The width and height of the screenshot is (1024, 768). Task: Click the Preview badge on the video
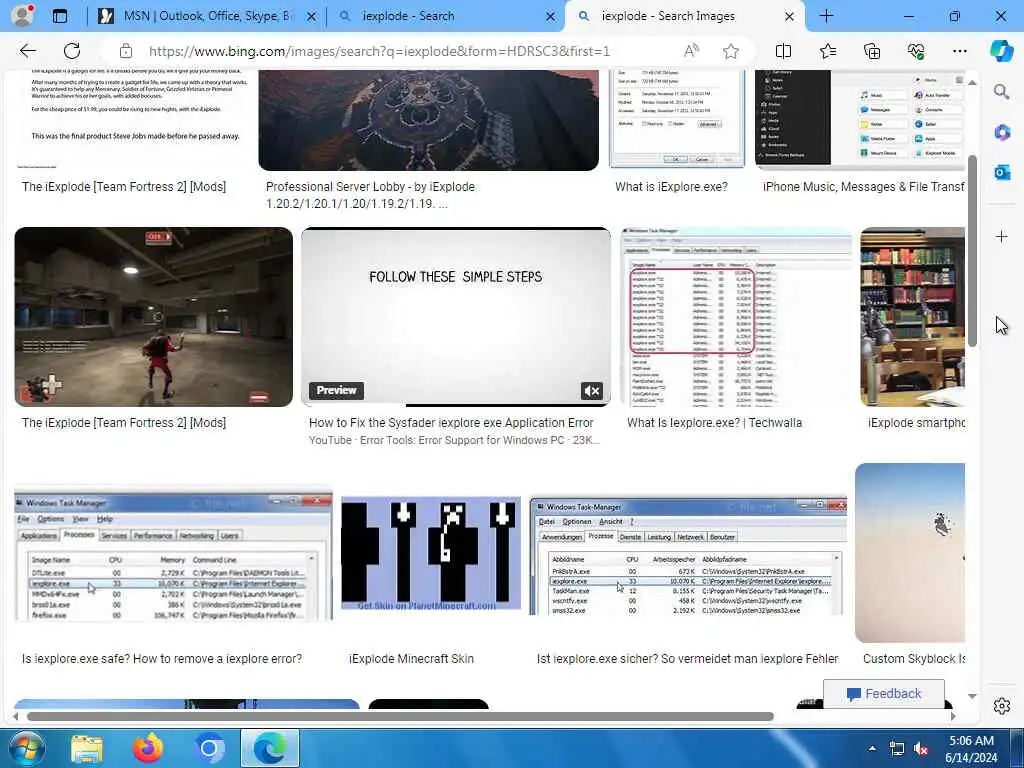coord(336,390)
